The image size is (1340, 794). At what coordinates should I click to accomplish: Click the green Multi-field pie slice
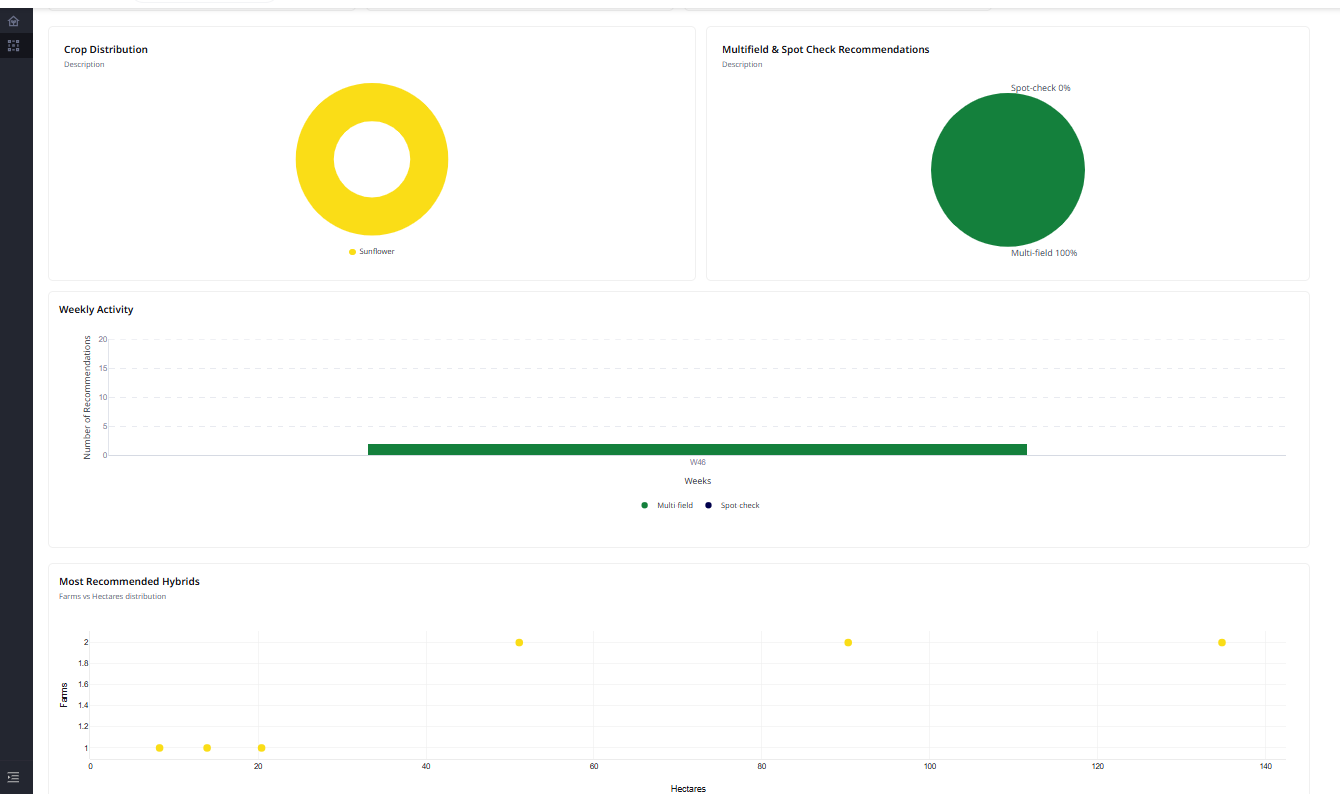(1007, 170)
